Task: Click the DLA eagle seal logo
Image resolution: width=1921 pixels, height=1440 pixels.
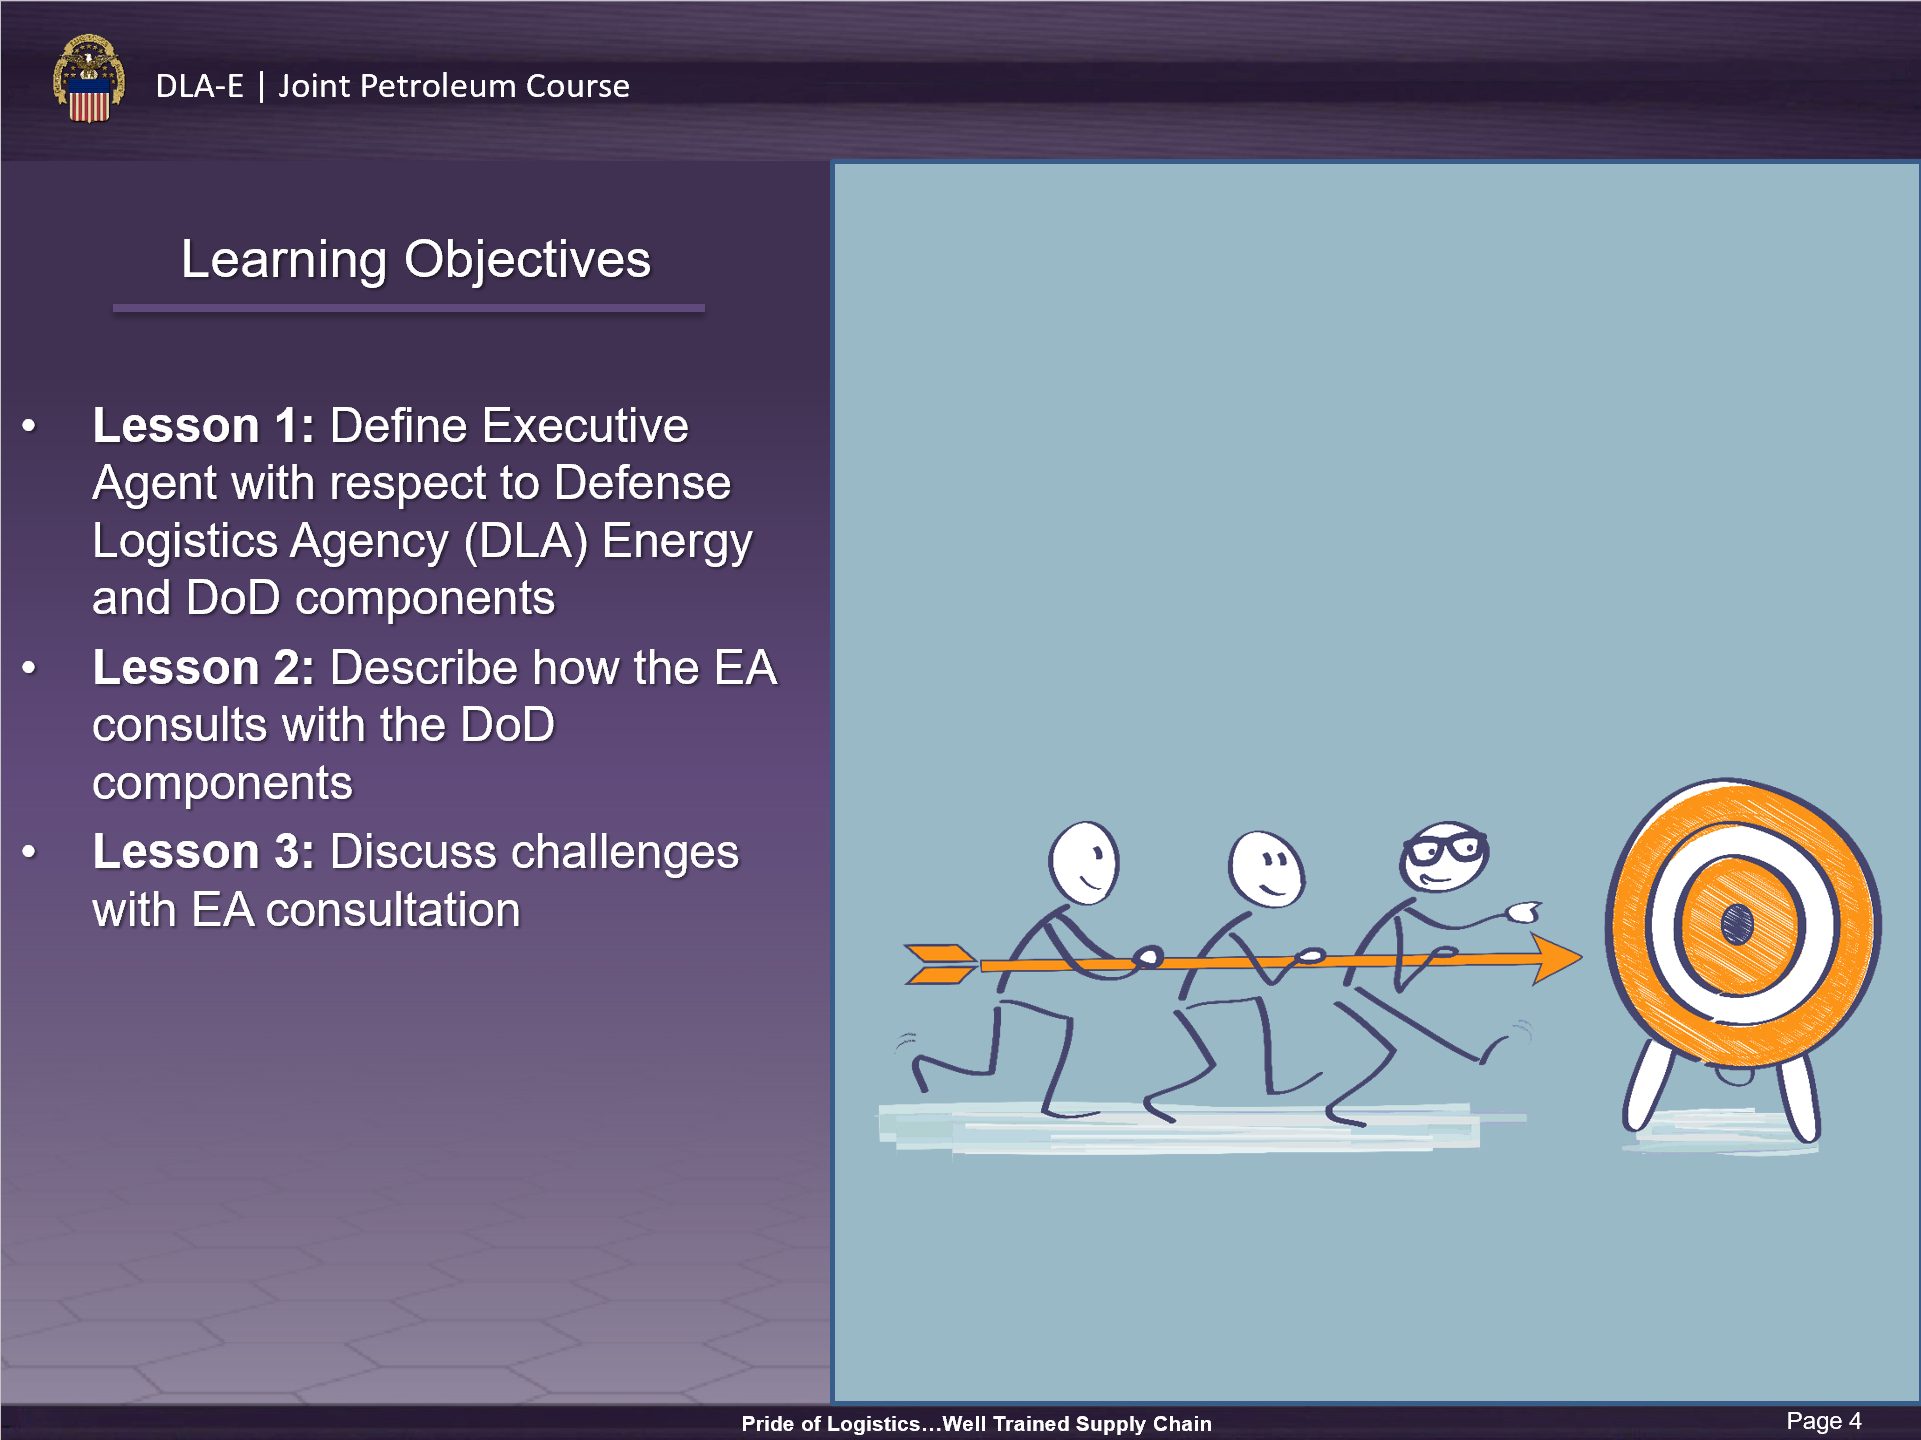Action: [x=89, y=79]
